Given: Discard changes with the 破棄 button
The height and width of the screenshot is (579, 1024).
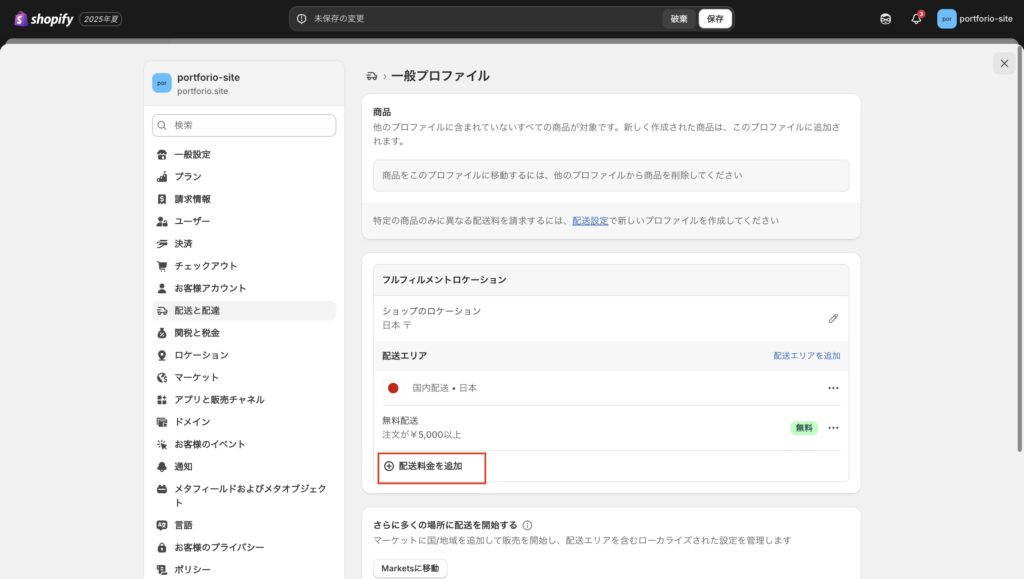Looking at the screenshot, I should tap(679, 19).
